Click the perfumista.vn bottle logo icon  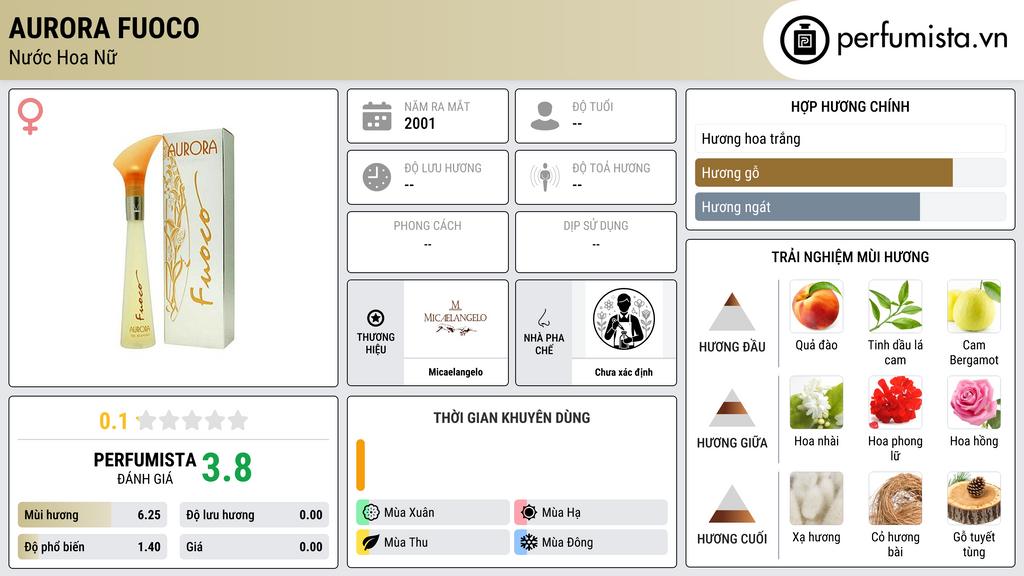point(804,40)
